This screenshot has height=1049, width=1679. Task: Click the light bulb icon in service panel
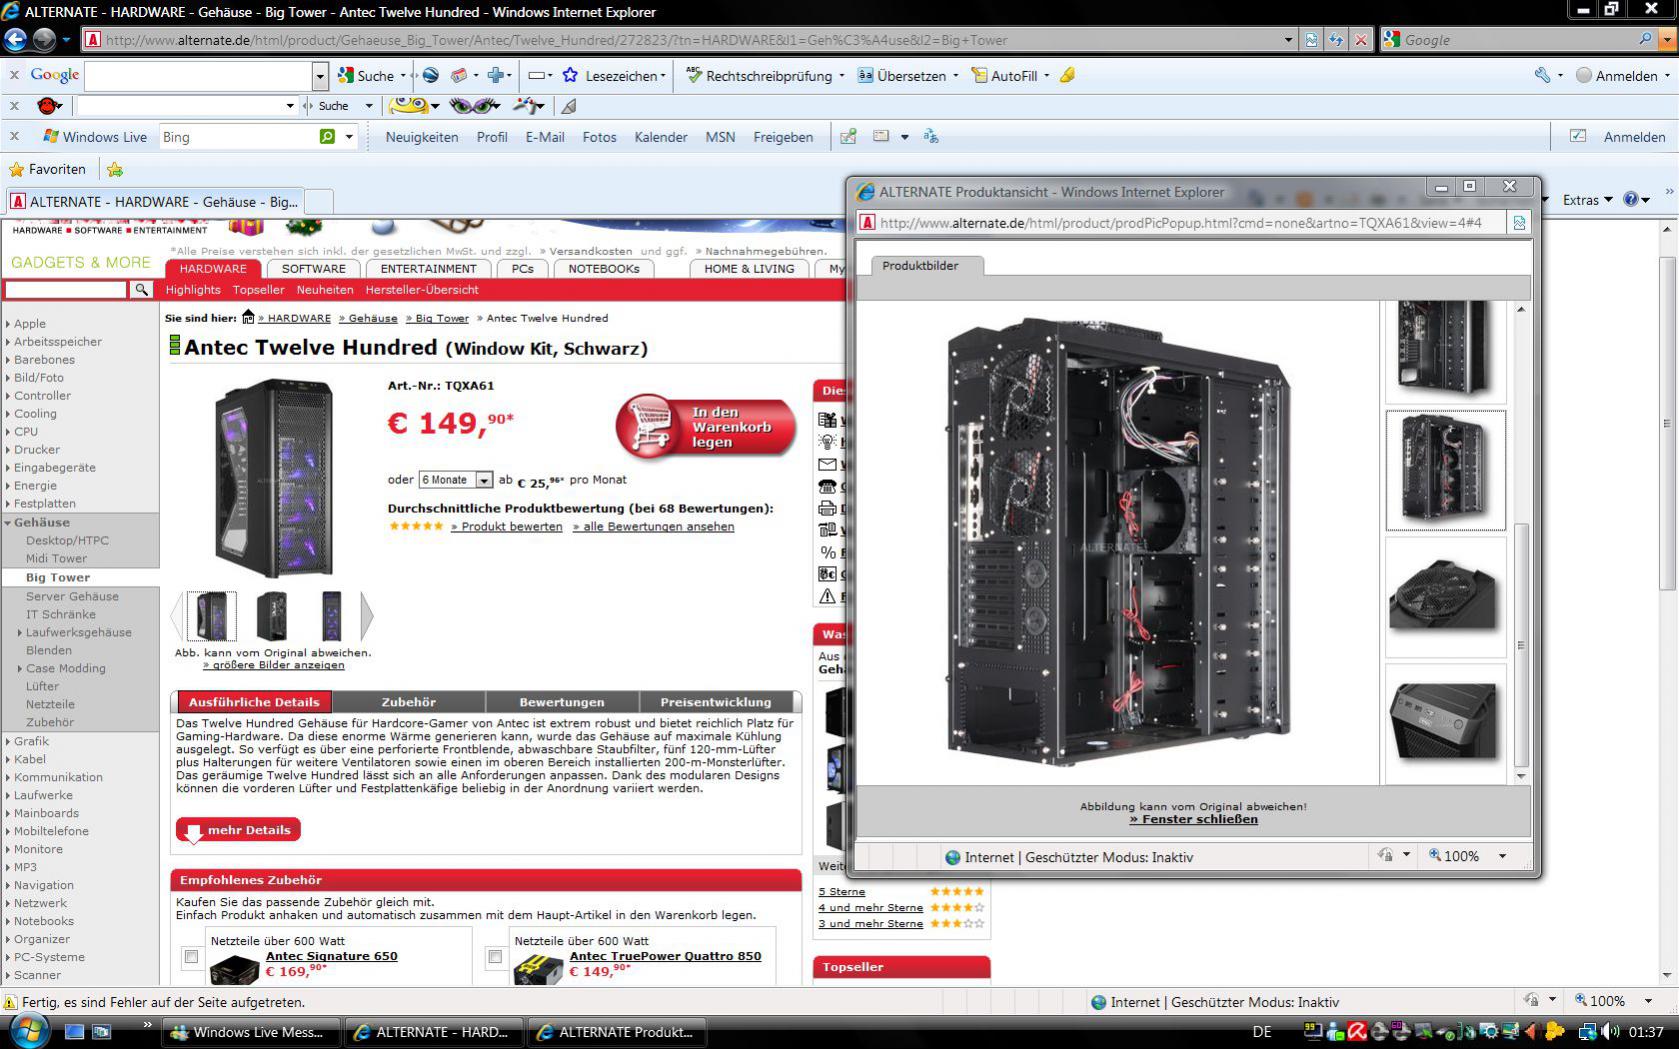[827, 442]
